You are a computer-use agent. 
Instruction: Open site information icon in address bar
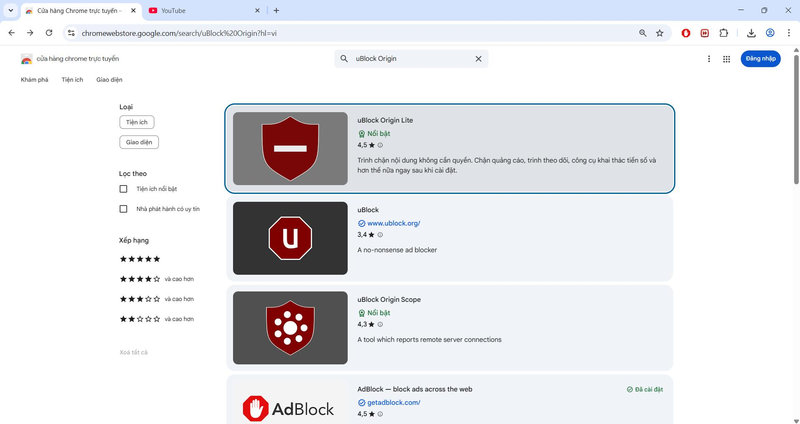click(x=71, y=33)
